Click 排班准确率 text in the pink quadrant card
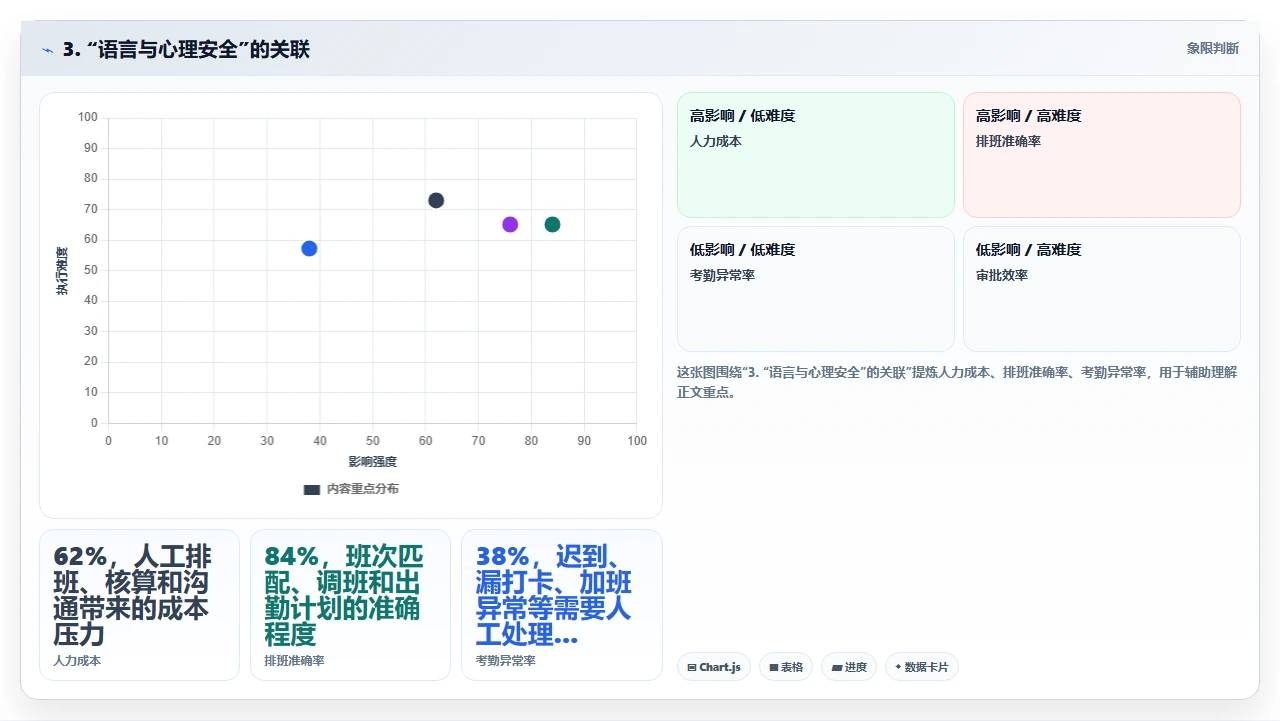The width and height of the screenshot is (1280, 721). click(x=1008, y=141)
